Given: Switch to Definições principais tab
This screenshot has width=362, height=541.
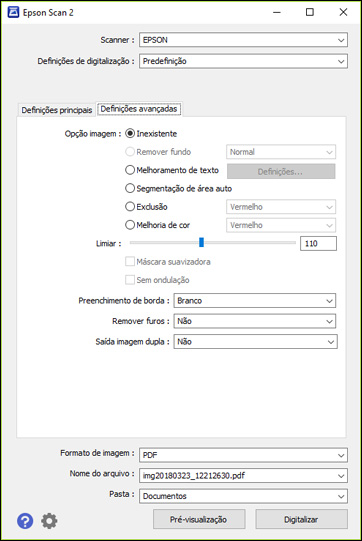Looking at the screenshot, I should (x=57, y=110).
